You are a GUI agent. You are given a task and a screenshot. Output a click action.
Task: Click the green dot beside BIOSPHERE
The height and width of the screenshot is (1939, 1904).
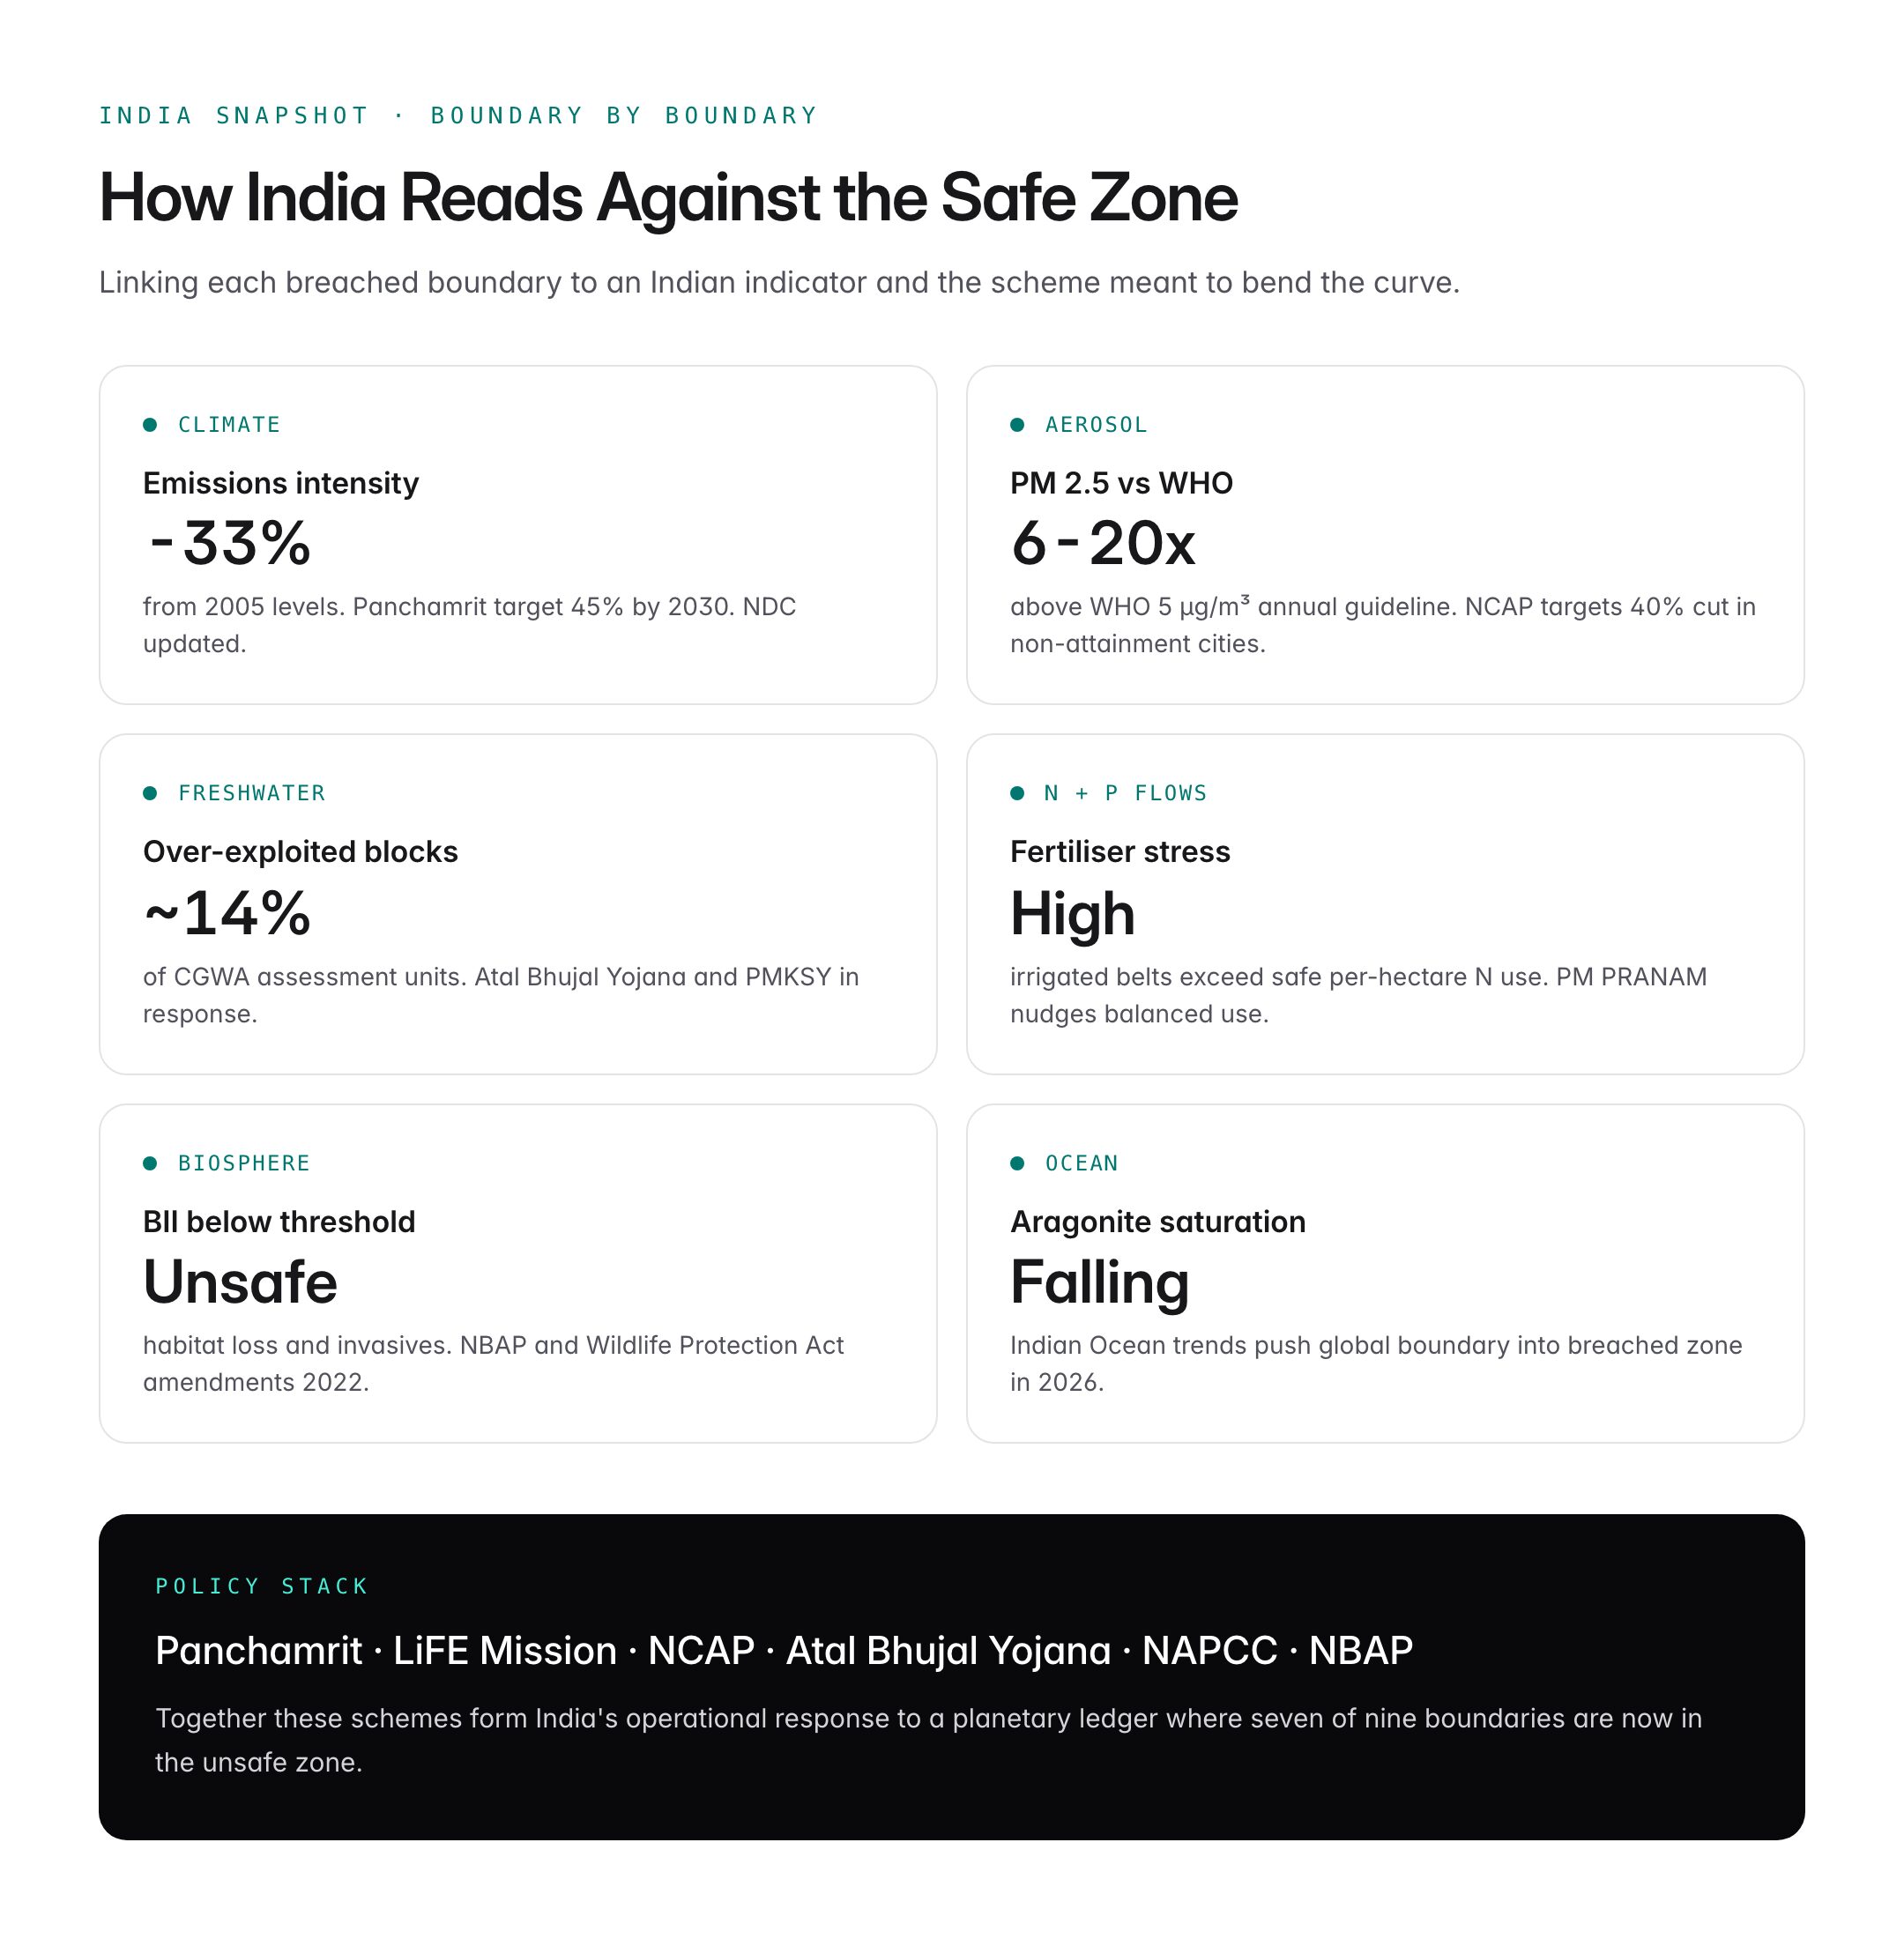[x=150, y=1163]
